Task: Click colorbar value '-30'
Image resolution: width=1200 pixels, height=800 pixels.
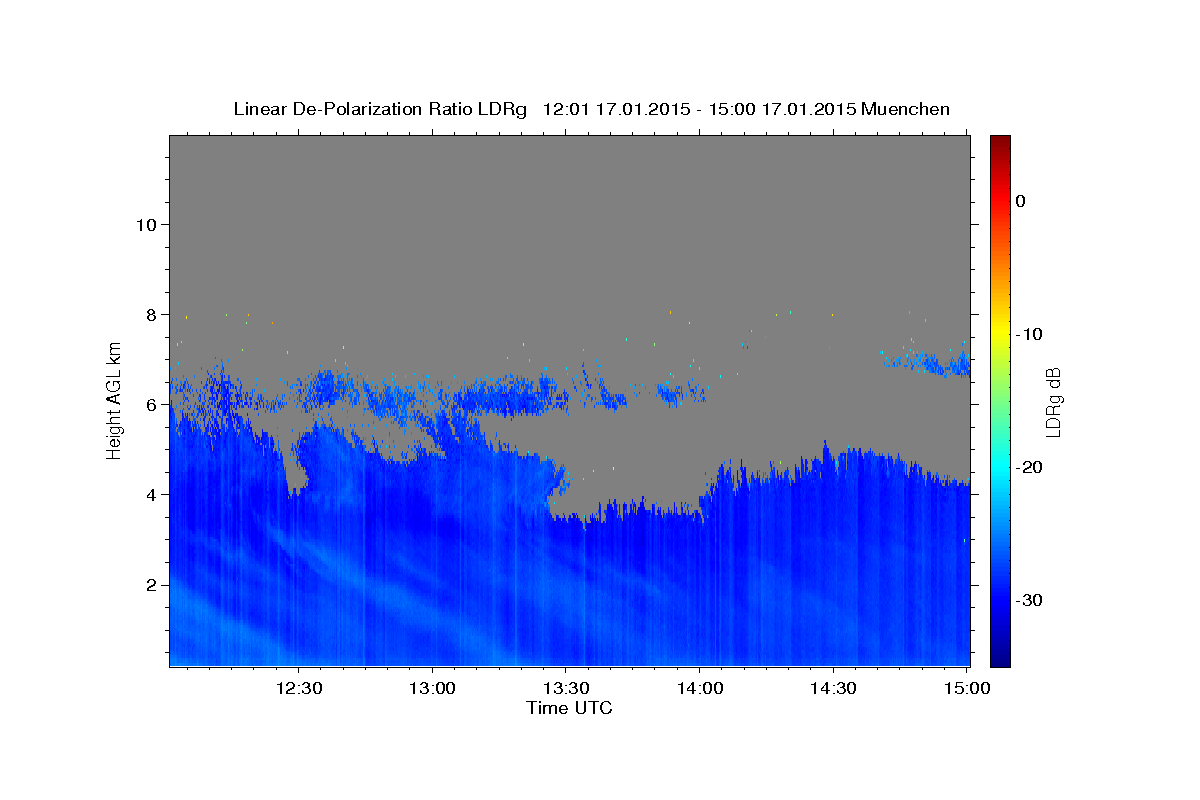Action: (1028, 600)
